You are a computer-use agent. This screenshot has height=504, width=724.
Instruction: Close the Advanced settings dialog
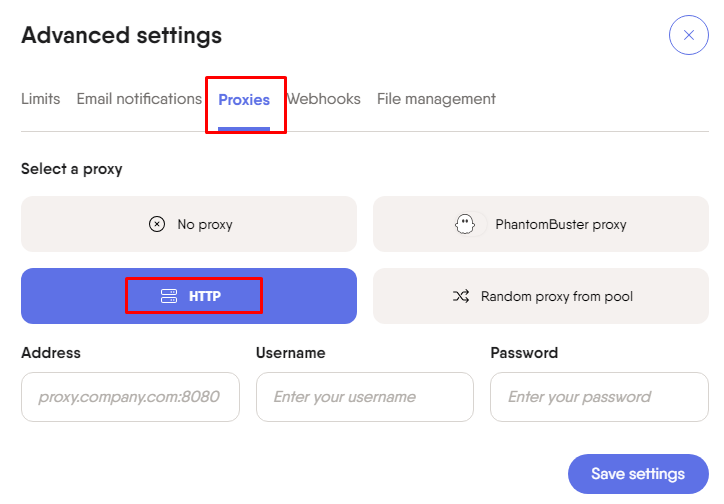688,35
